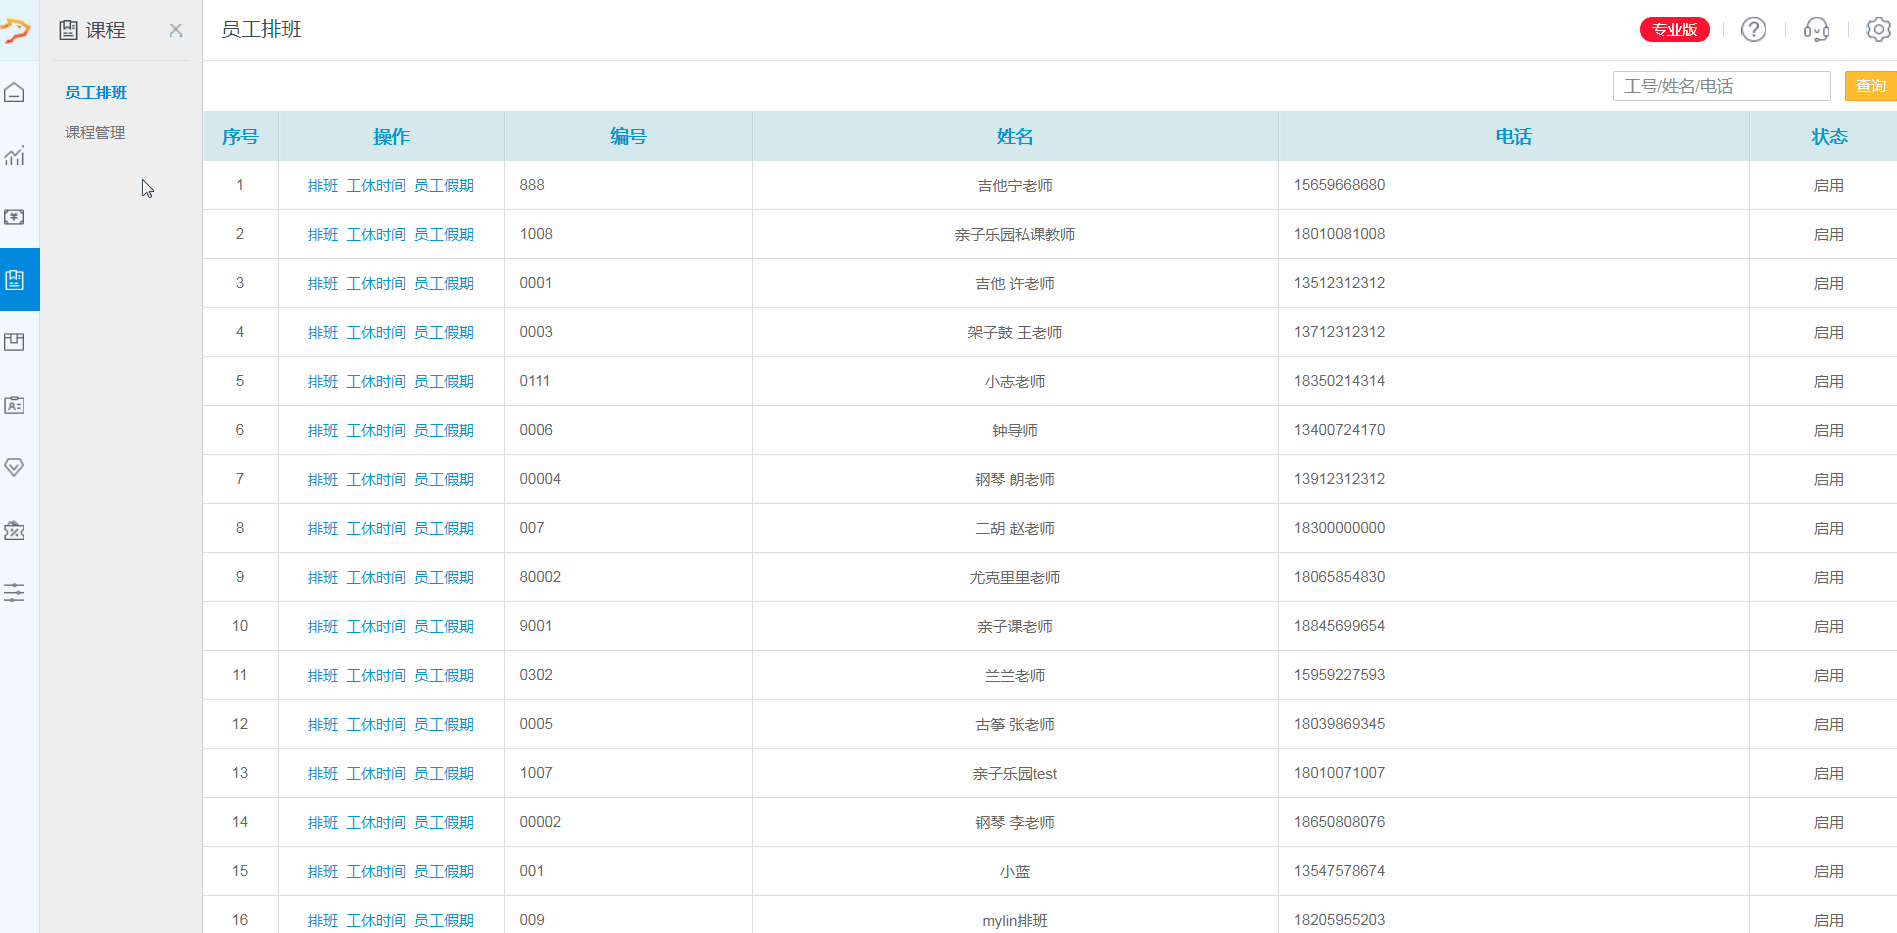
Task: Open 员工假期 for 兰兰老师 row
Action: tap(444, 675)
